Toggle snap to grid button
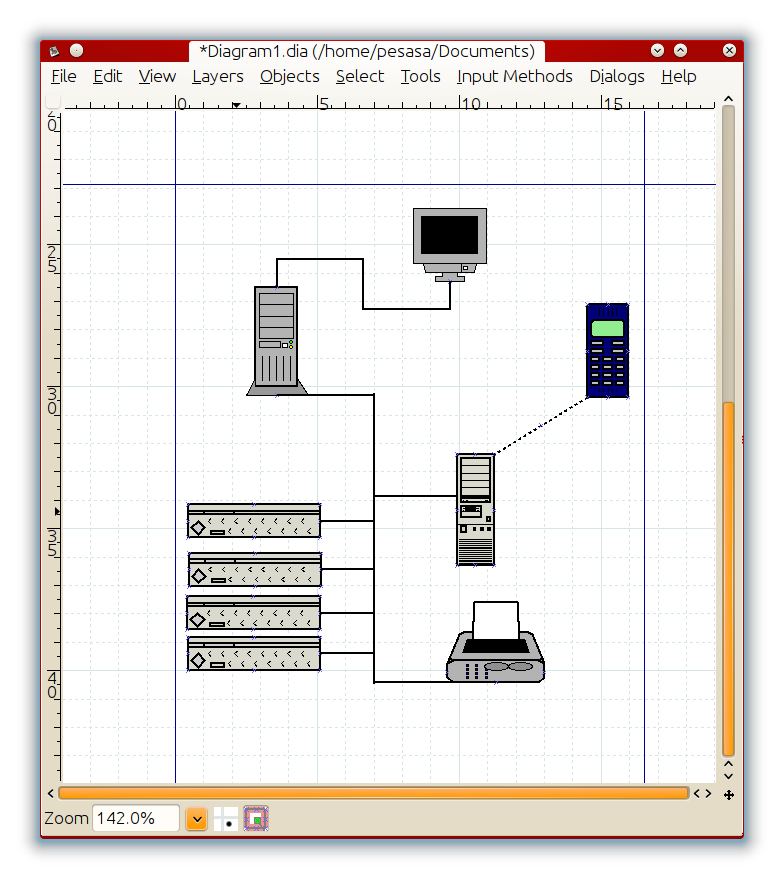Viewport: 784px width, 879px height. click(x=226, y=819)
